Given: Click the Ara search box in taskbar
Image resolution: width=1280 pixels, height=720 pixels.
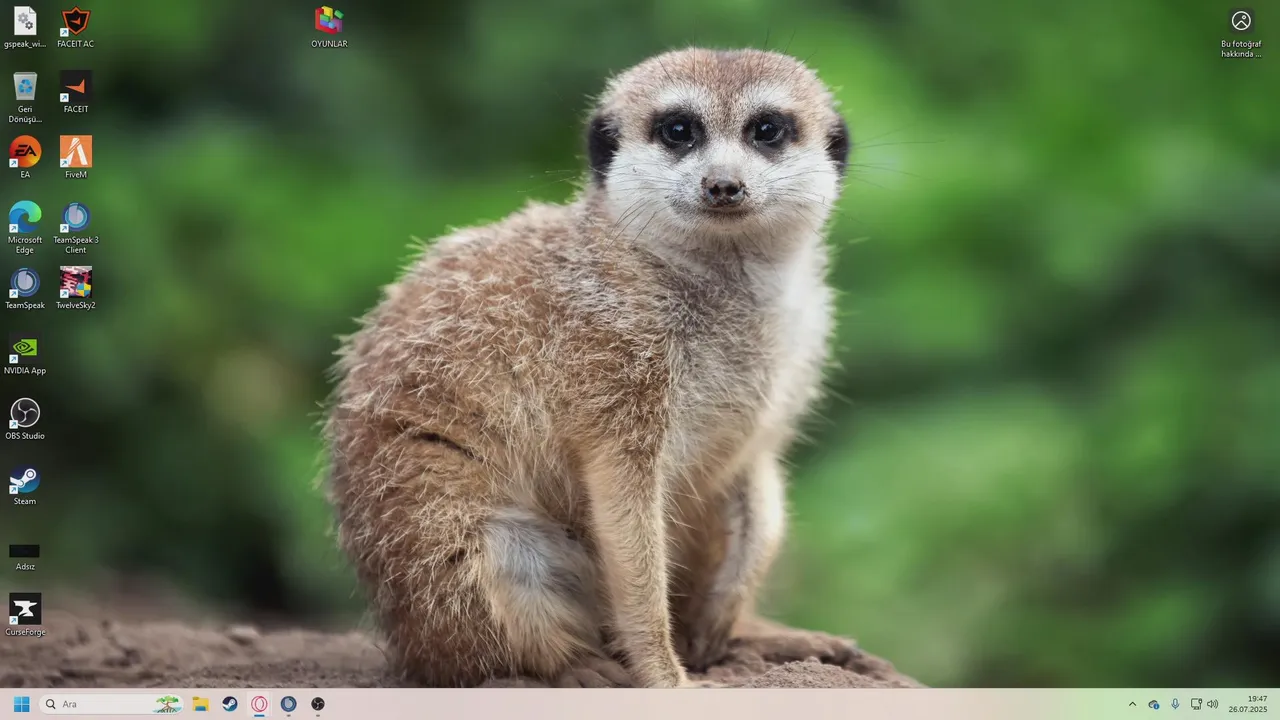Looking at the screenshot, I should pos(111,704).
